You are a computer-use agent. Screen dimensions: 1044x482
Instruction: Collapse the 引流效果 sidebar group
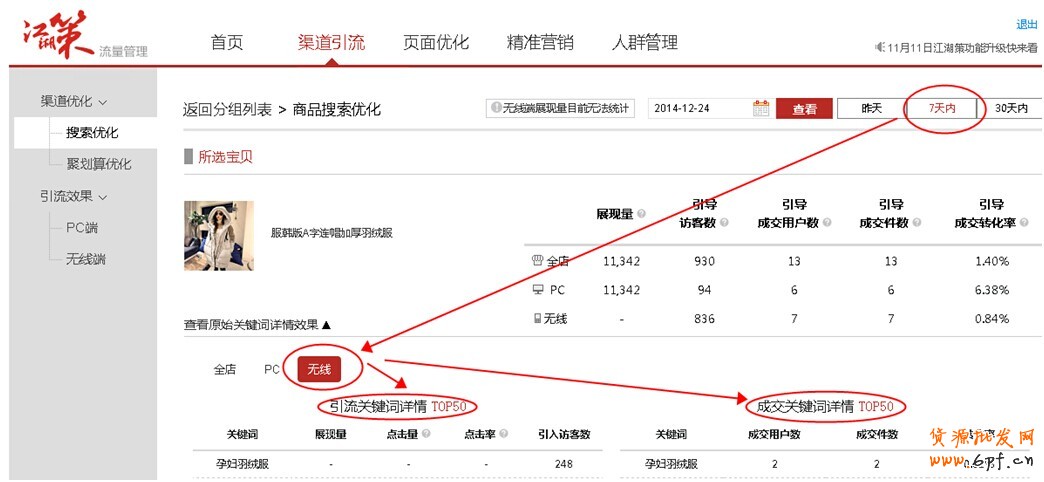tap(74, 196)
